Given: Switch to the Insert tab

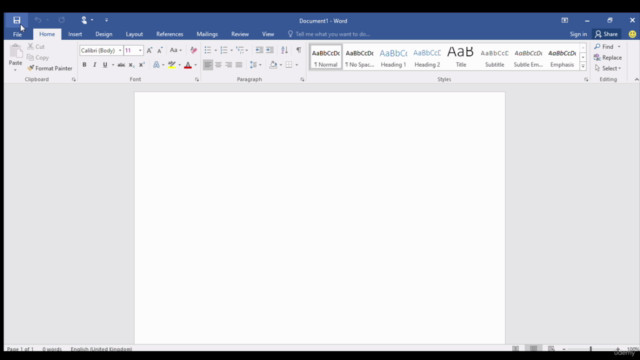Looking at the screenshot, I should [x=75, y=34].
